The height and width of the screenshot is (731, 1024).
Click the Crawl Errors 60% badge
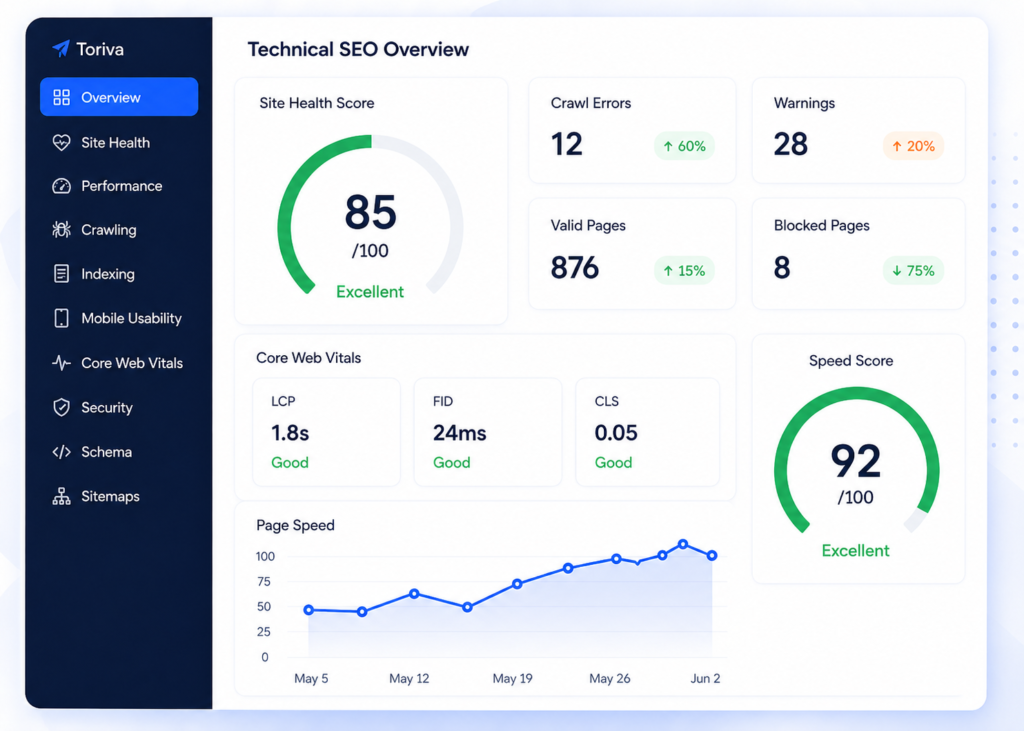tap(684, 146)
